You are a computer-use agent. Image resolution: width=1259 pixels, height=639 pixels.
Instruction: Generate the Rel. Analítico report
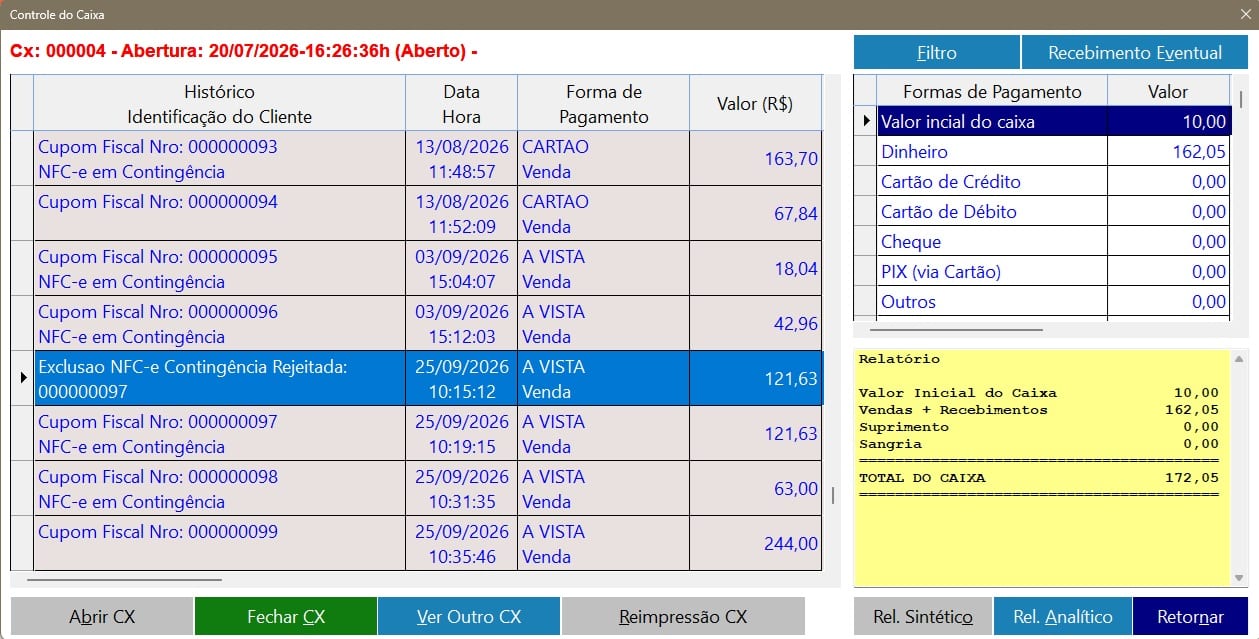[x=1063, y=617]
